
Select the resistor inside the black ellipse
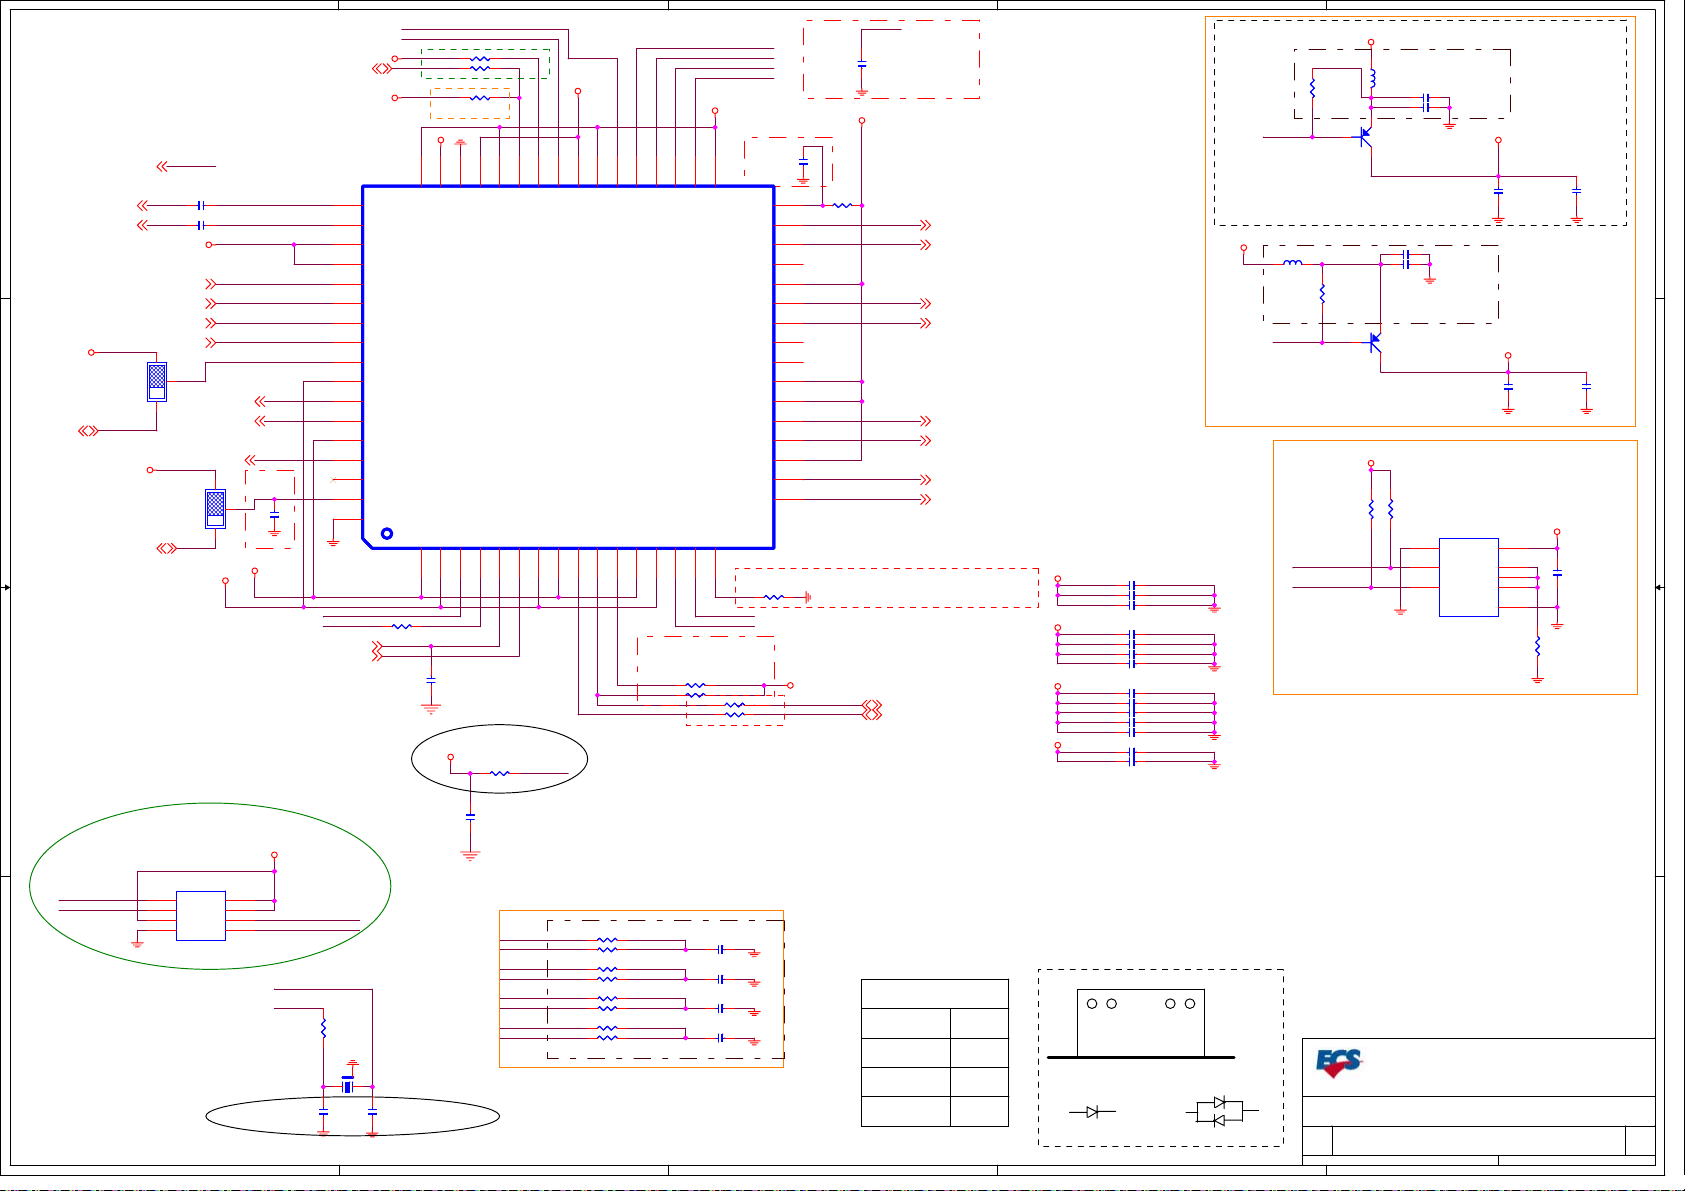click(x=500, y=773)
